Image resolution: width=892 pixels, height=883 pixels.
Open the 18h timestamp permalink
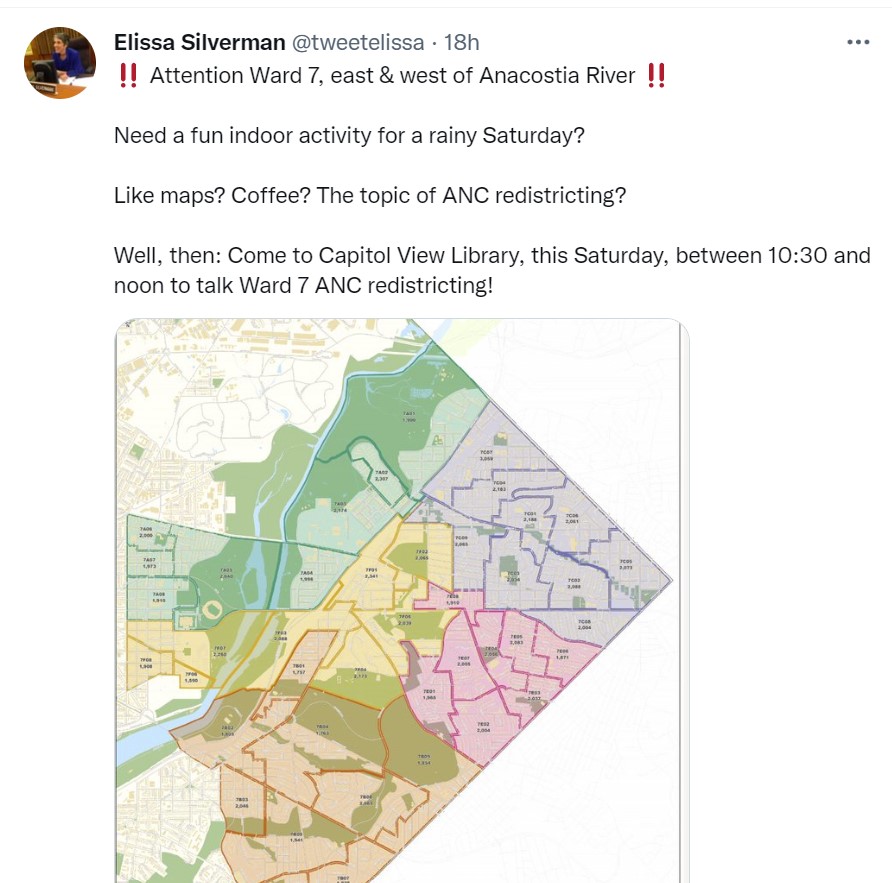[x=462, y=42]
